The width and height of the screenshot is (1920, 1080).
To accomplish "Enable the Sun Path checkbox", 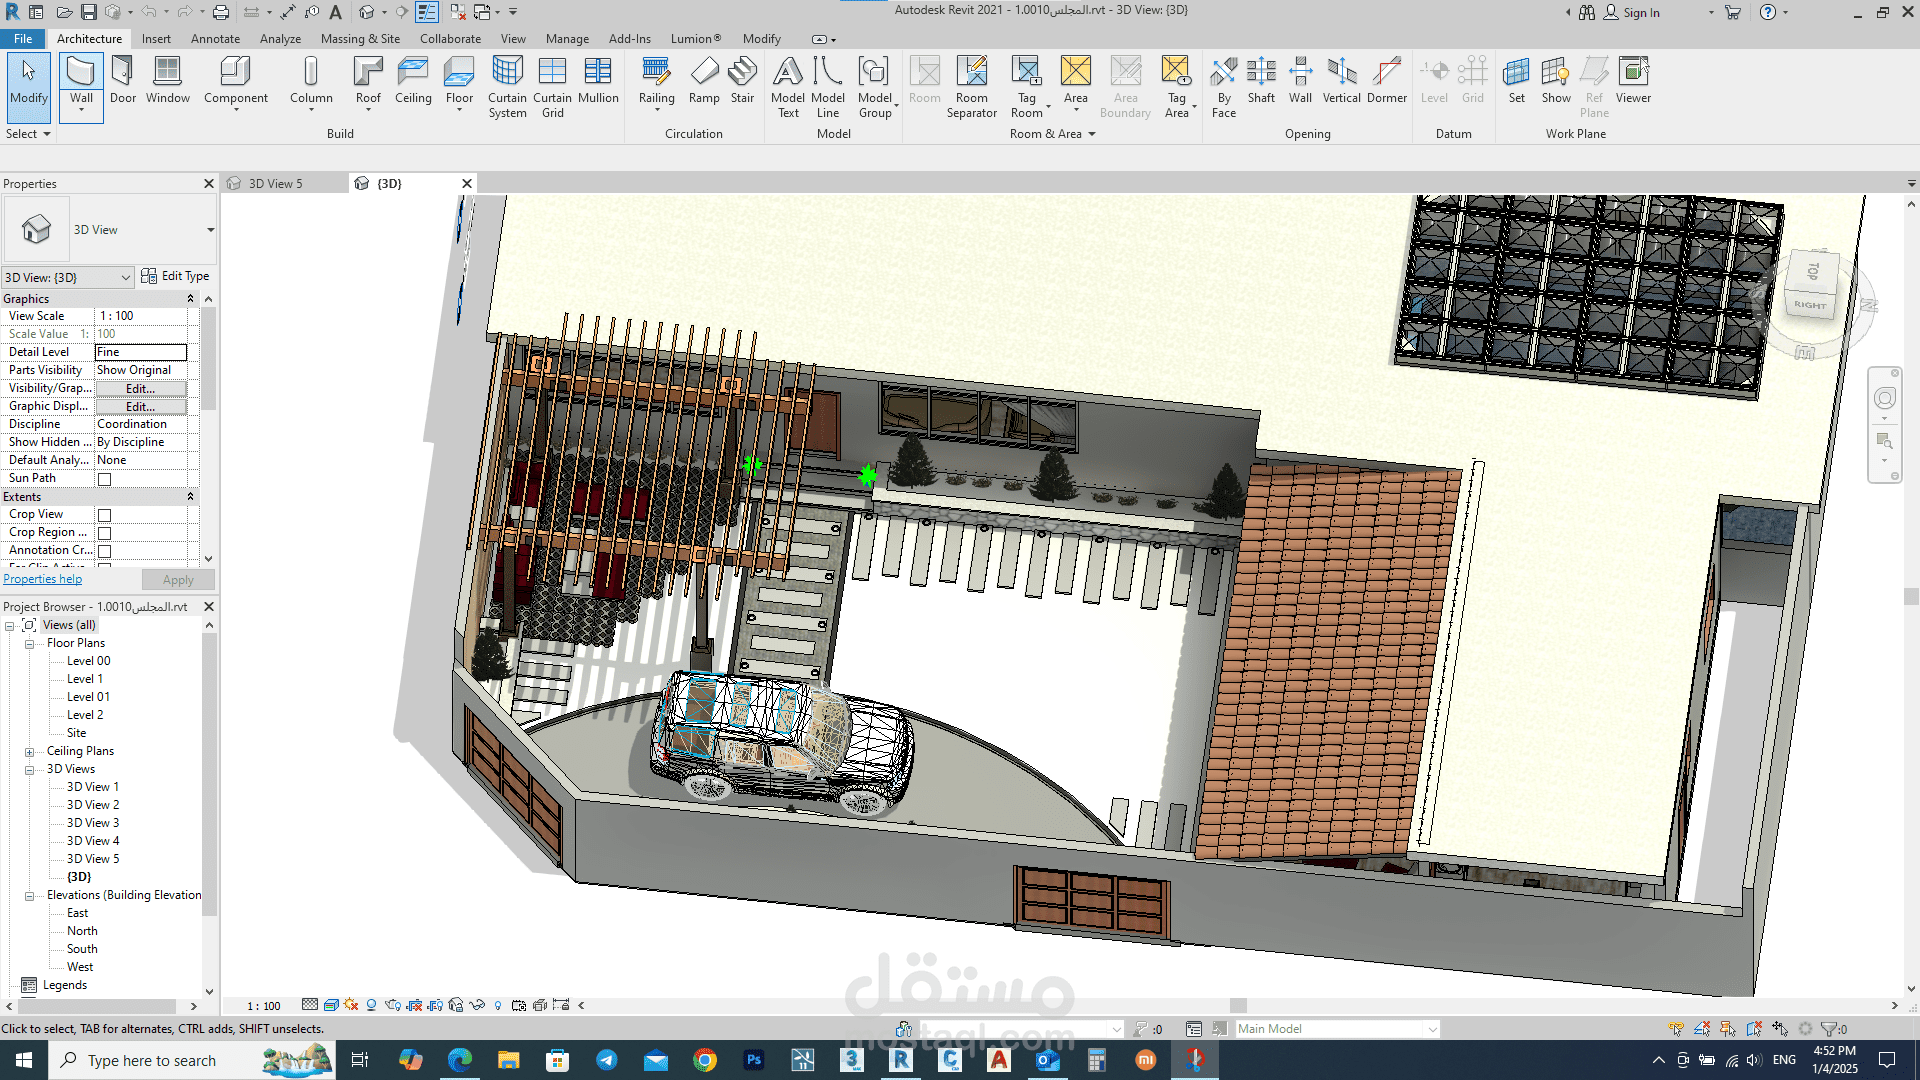I will (x=104, y=479).
